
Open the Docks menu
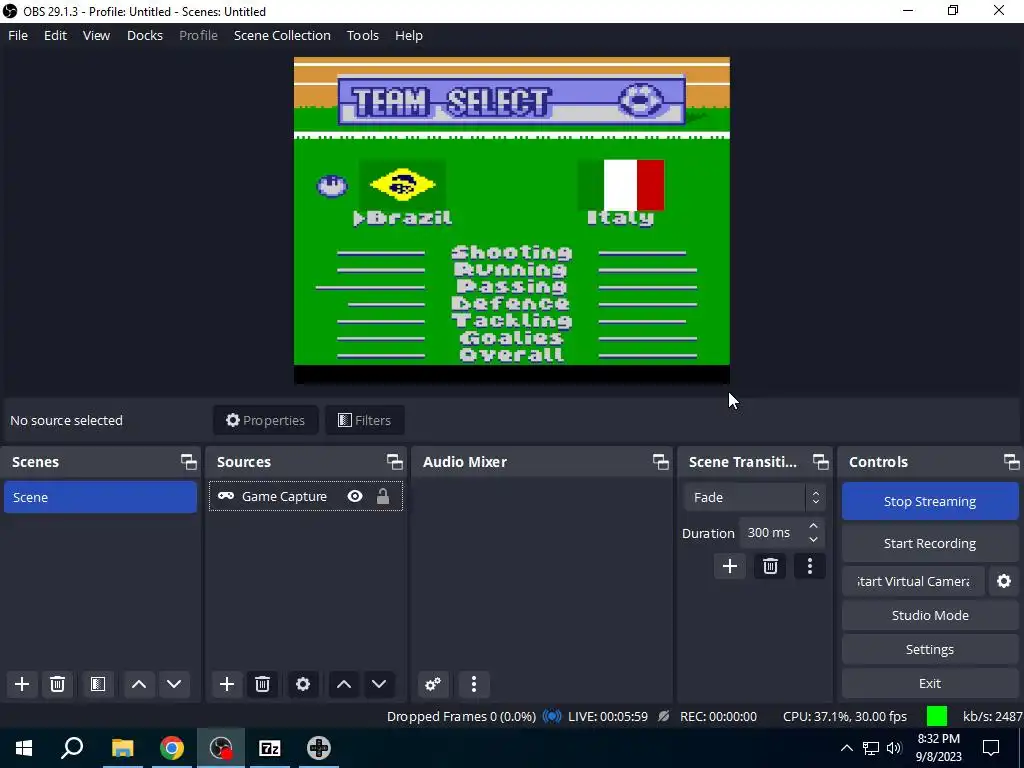[x=144, y=35]
